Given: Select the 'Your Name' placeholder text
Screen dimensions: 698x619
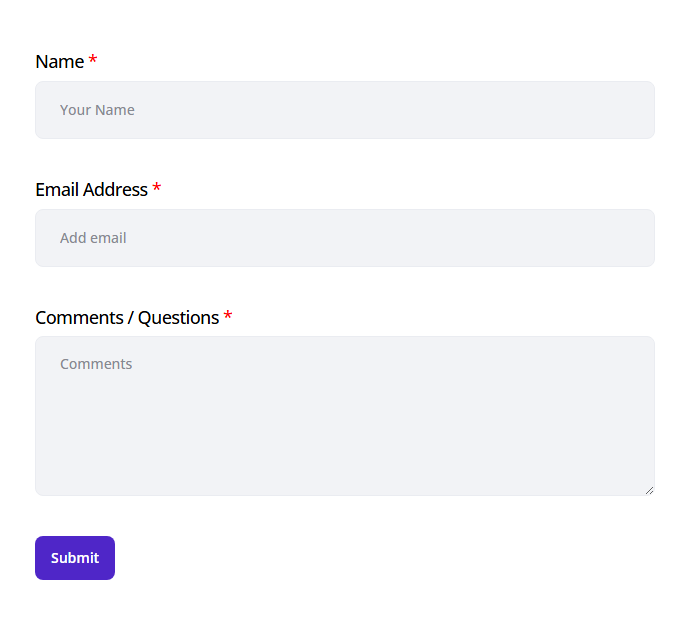Looking at the screenshot, I should click(97, 110).
